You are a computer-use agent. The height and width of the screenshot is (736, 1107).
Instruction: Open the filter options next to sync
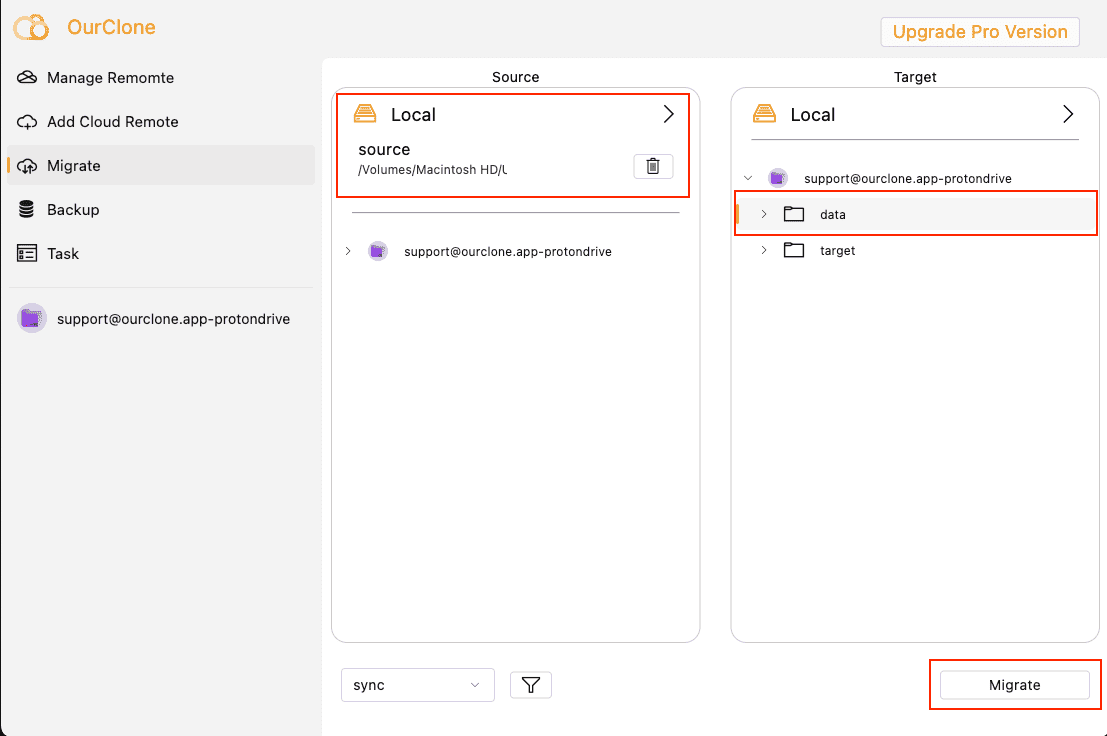[x=531, y=684]
